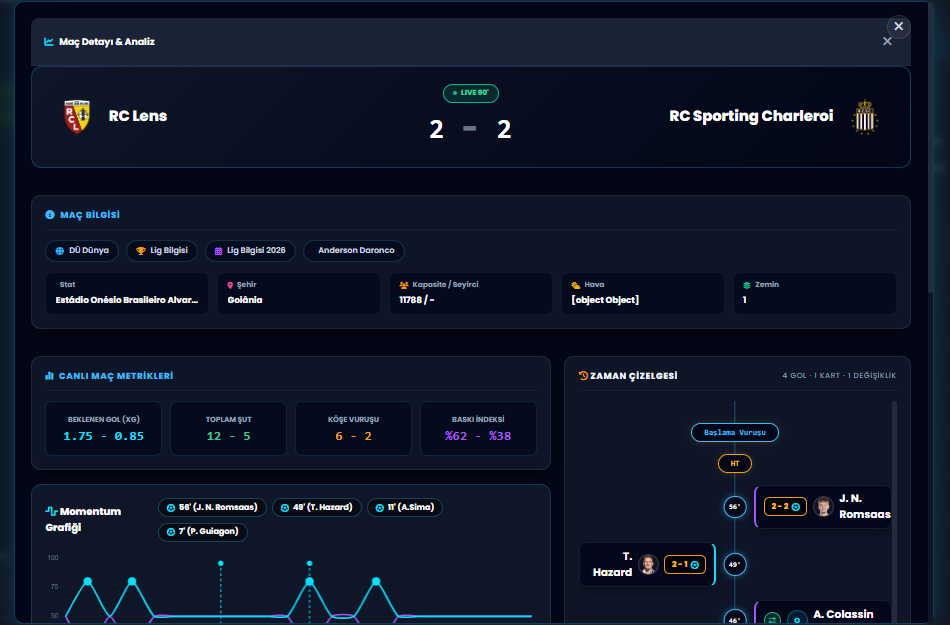
Task: Click the chart icon beside Maç Detayı & Analiz
Action: point(49,42)
